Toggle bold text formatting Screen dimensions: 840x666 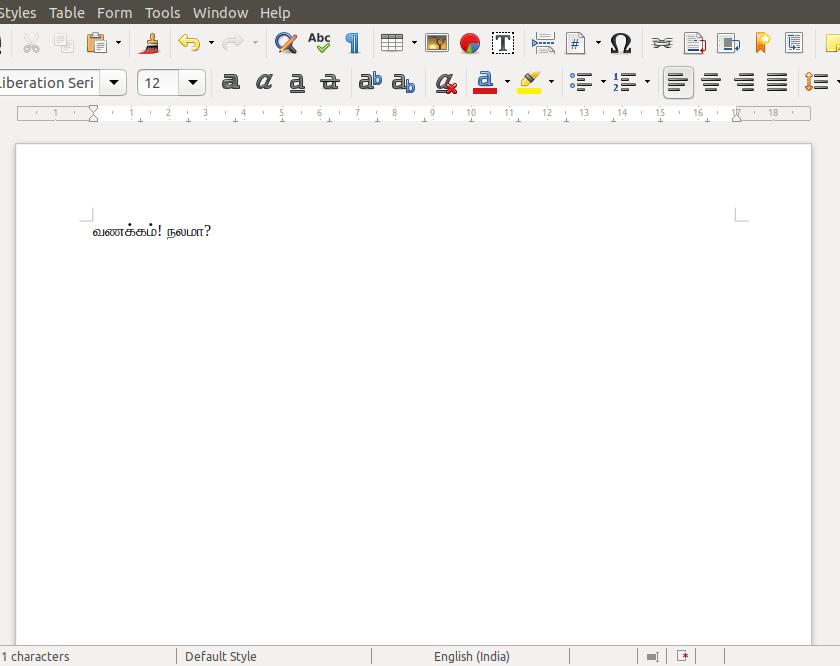pyautogui.click(x=231, y=83)
